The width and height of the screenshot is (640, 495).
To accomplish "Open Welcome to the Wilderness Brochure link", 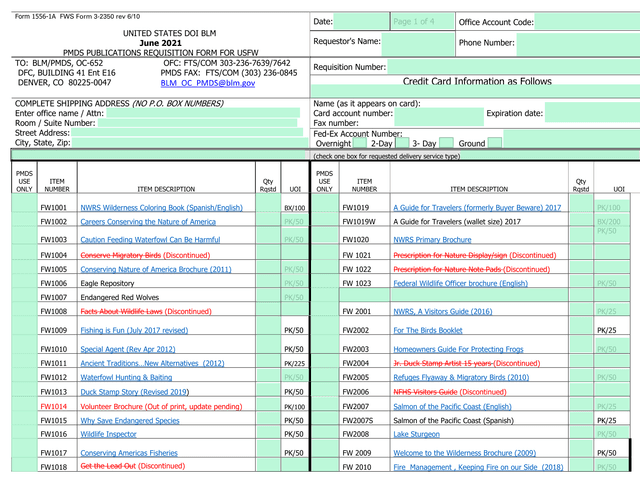I will click(x=464, y=453).
